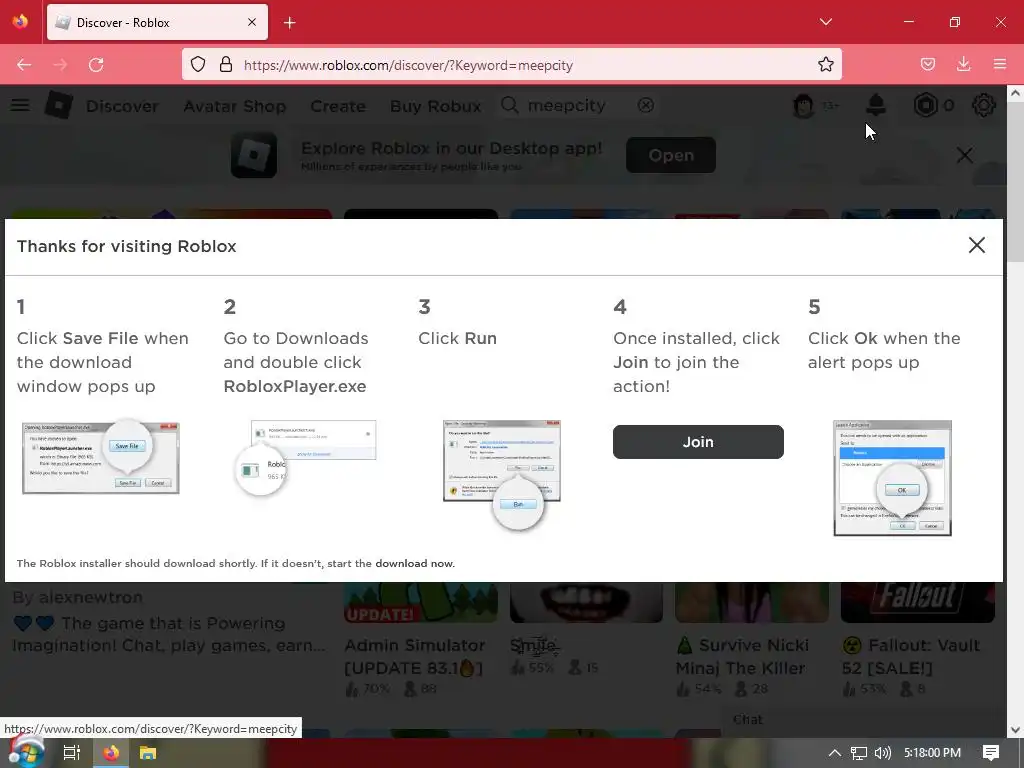
Task: Open Survive Nicki Minaj The Killer game
Action: tap(743, 656)
